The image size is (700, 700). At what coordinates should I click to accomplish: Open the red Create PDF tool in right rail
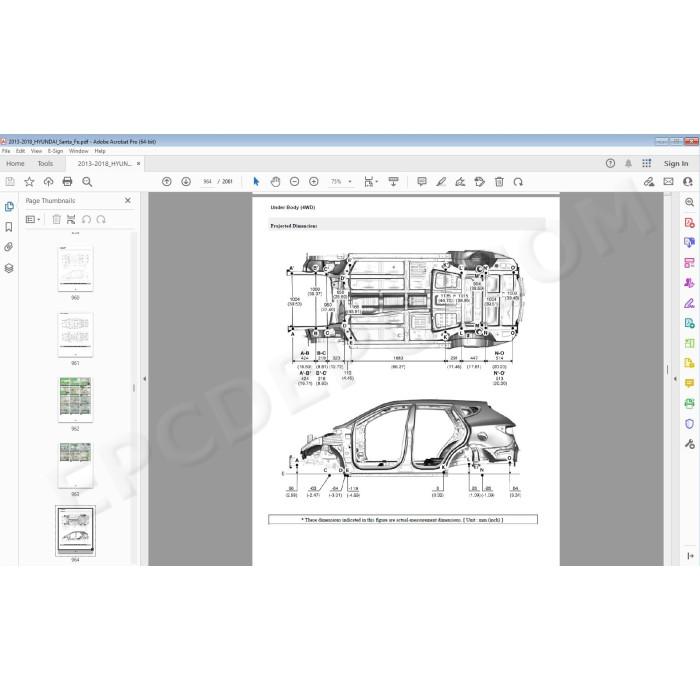tap(689, 222)
